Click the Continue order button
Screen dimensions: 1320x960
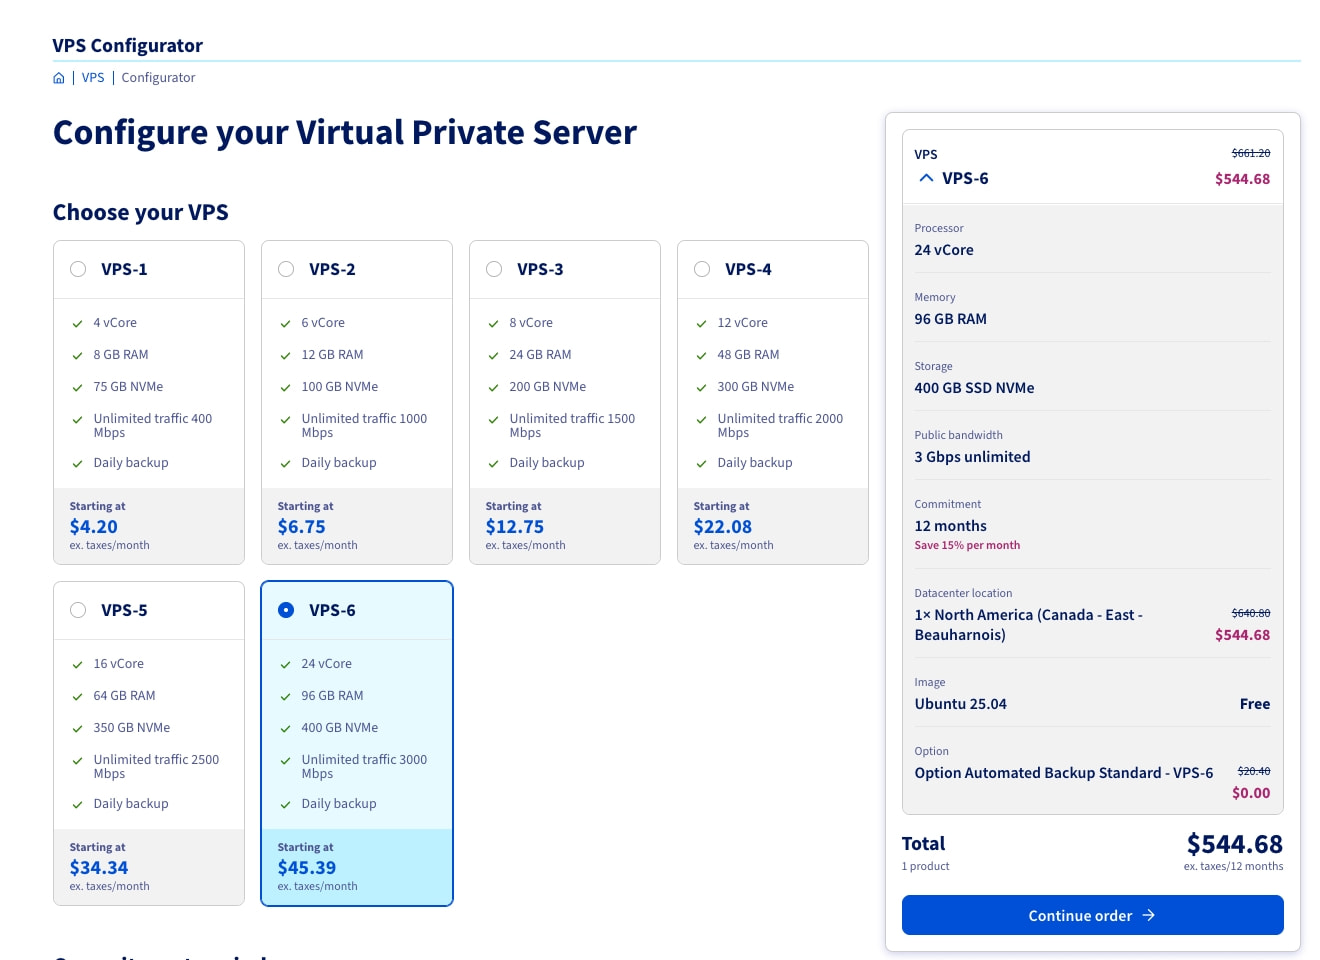(1092, 915)
